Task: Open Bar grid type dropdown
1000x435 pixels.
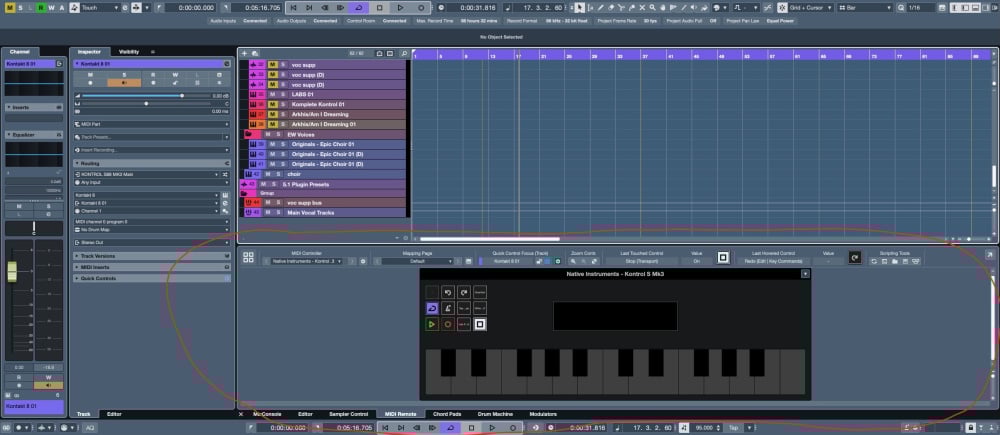Action: 865,8
